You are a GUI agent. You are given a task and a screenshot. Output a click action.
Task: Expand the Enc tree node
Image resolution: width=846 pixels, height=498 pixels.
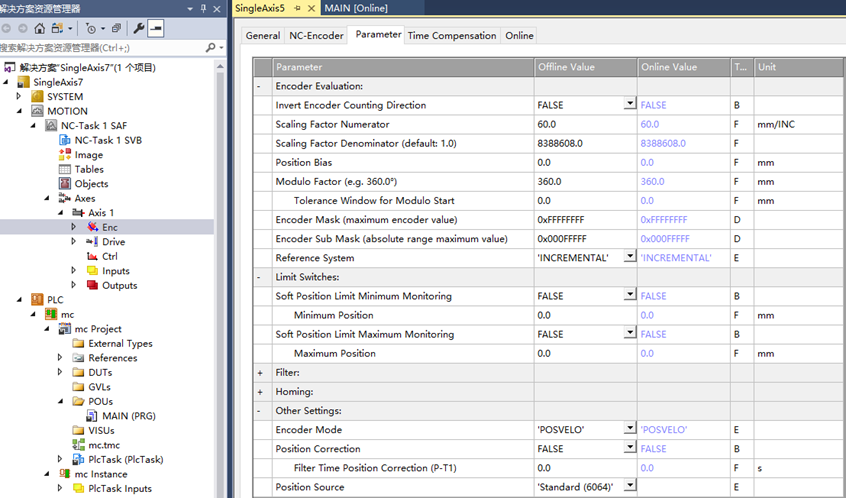coord(74,227)
